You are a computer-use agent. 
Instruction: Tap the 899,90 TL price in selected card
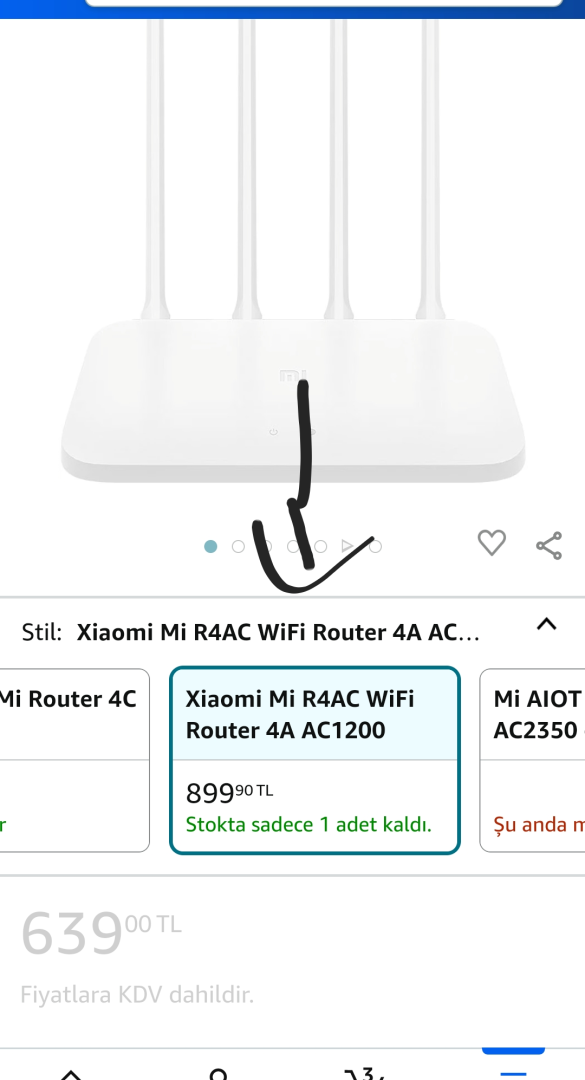[229, 793]
